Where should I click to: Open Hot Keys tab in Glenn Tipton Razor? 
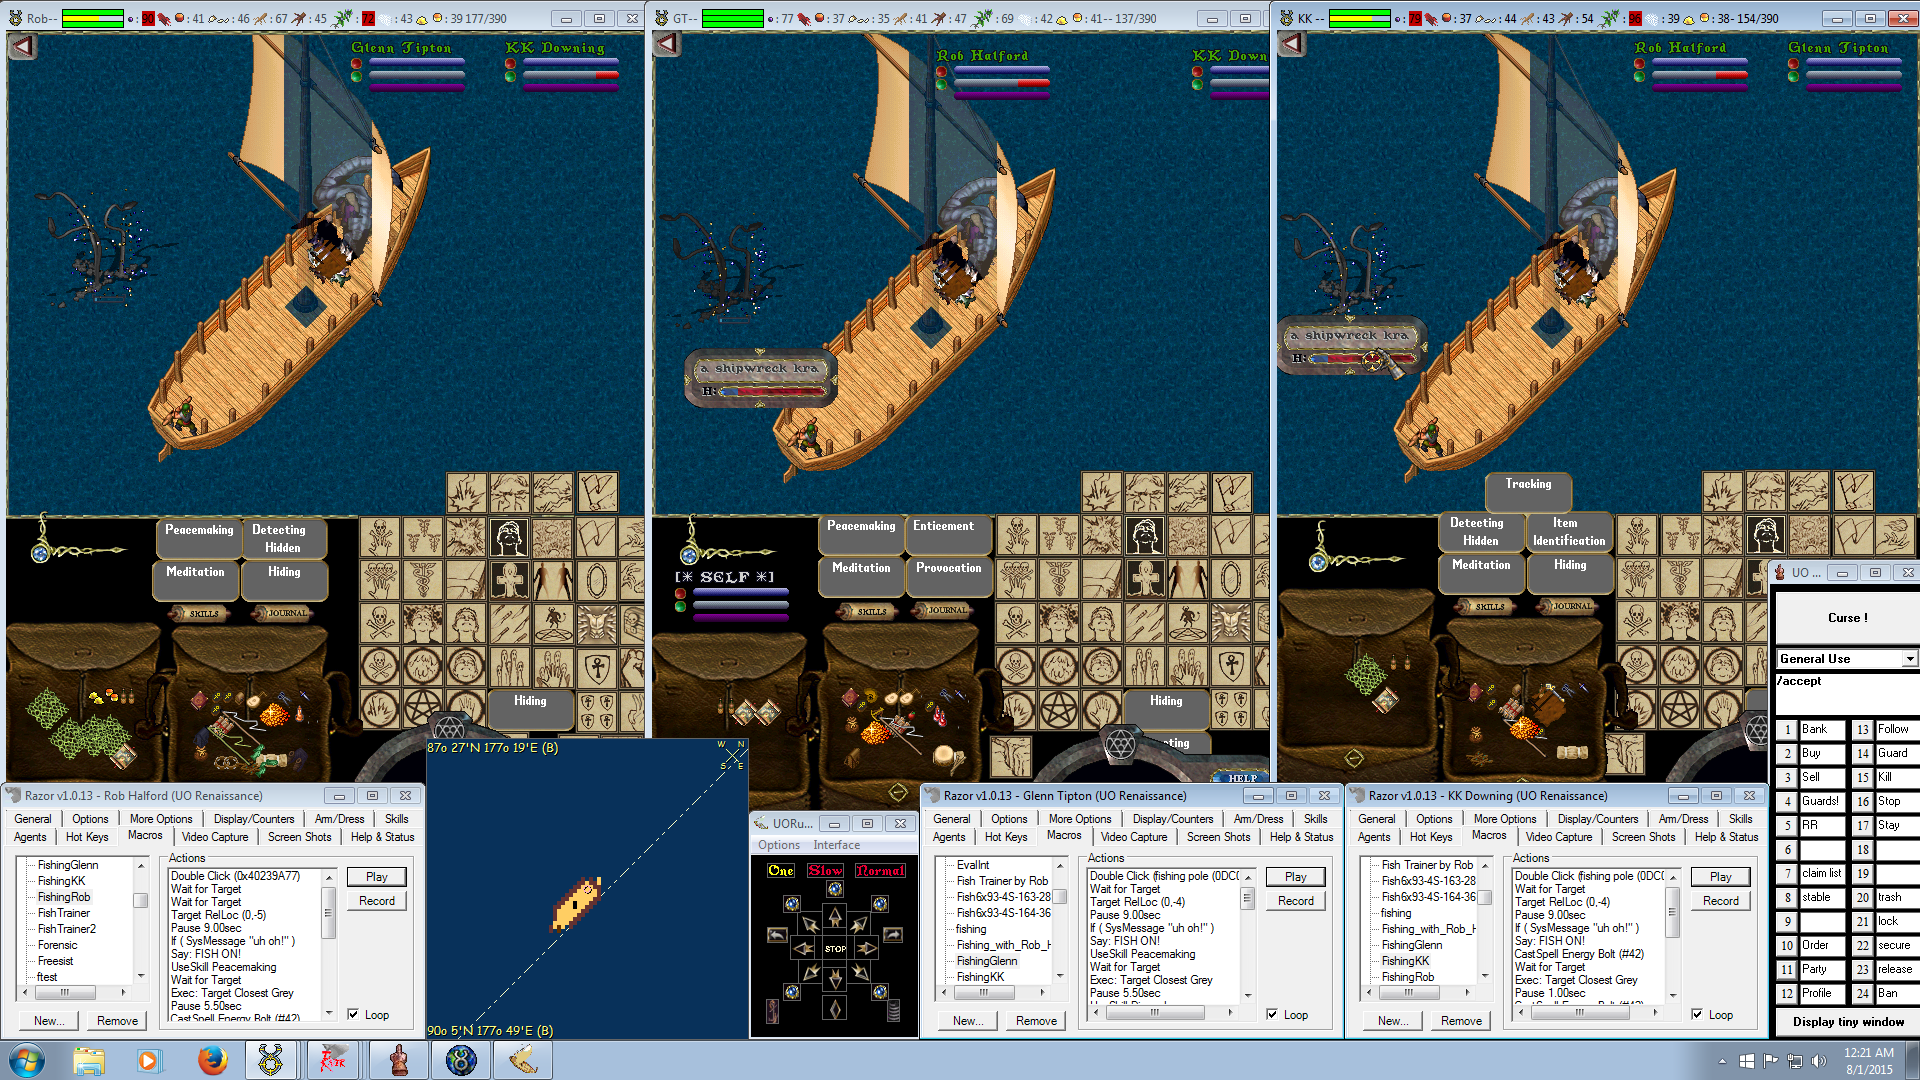coord(1006,837)
